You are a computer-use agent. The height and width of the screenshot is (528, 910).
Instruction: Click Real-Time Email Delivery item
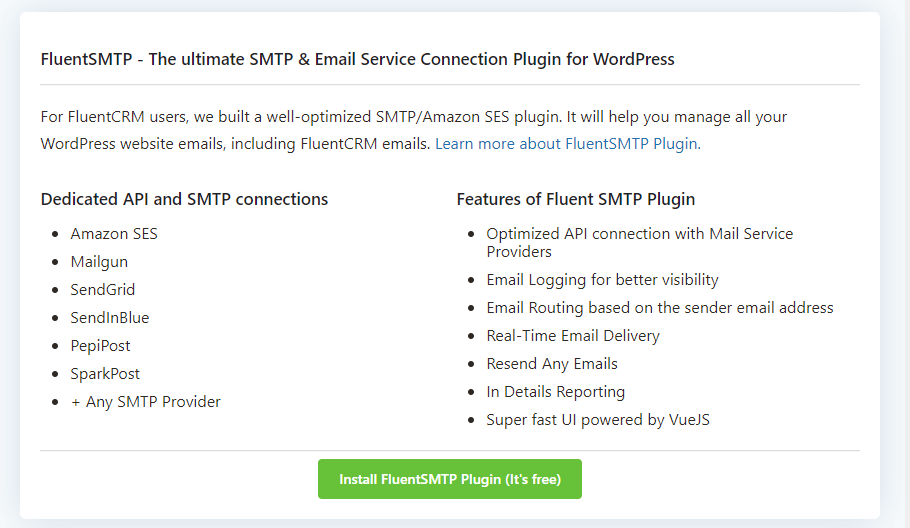pyautogui.click(x=573, y=336)
